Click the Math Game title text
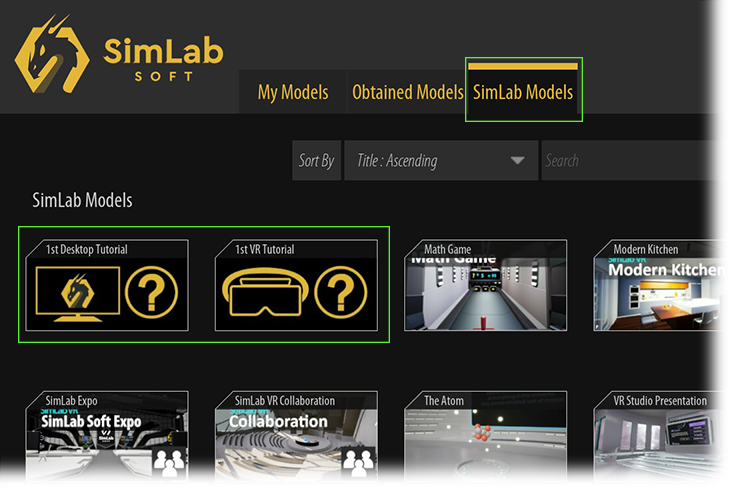Viewport: 748px width, 502px height. click(x=447, y=250)
